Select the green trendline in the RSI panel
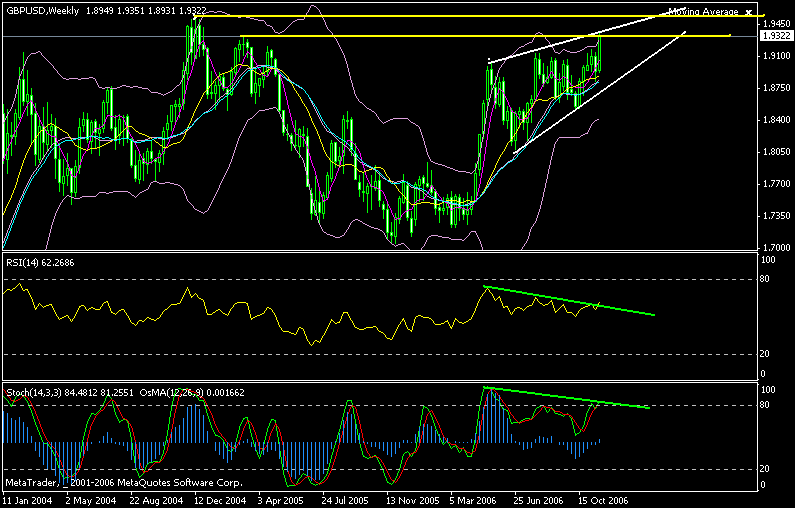This screenshot has height=508, width=795. click(569, 301)
